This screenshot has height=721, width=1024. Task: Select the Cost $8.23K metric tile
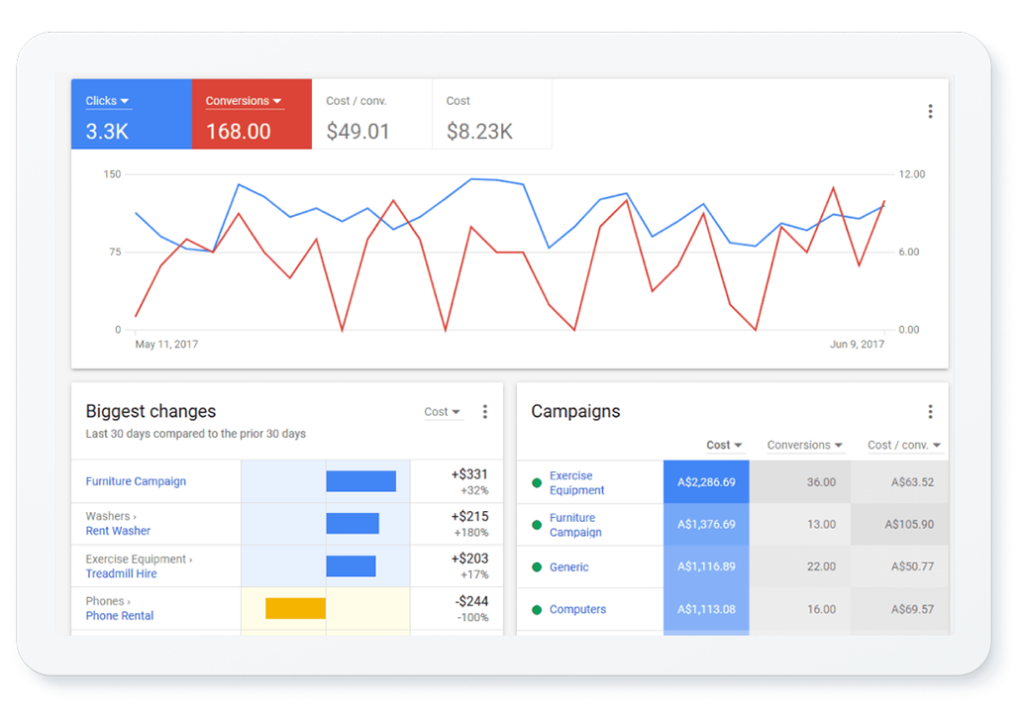(492, 114)
